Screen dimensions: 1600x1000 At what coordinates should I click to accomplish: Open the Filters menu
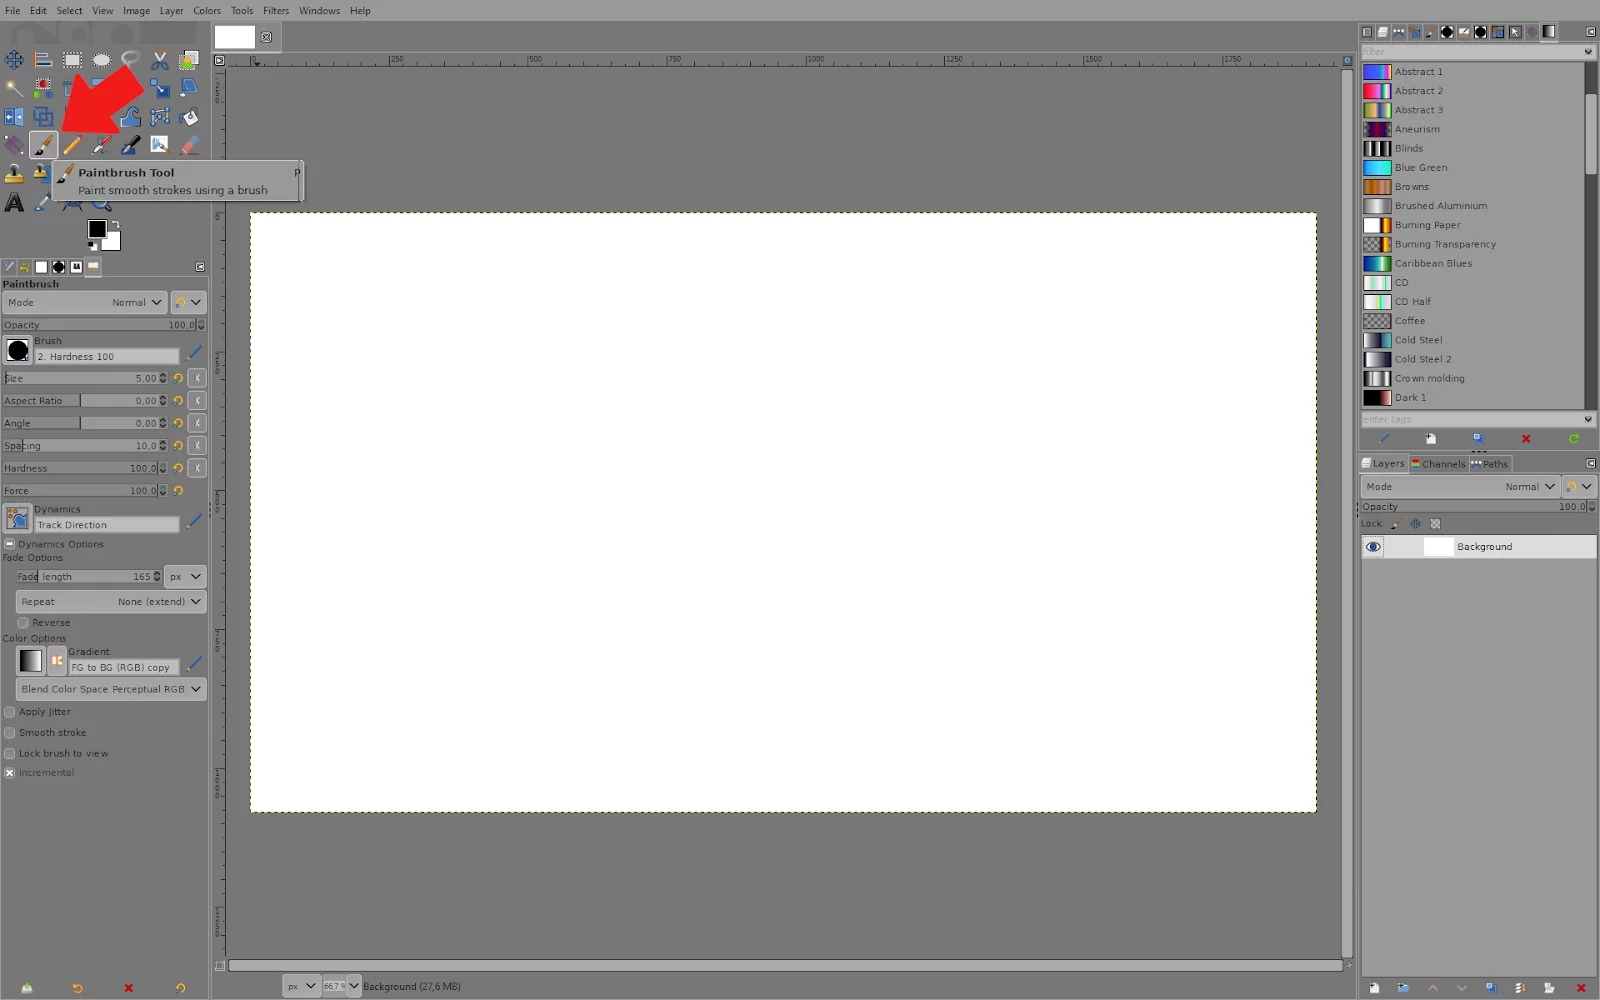(276, 10)
